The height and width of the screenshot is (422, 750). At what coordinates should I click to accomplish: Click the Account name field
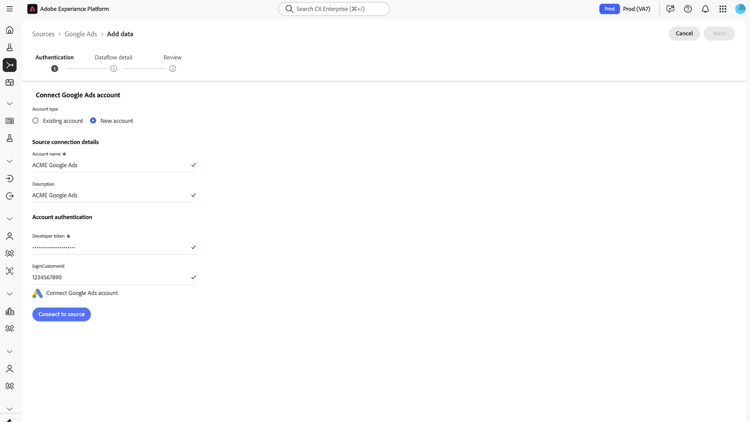[114, 165]
